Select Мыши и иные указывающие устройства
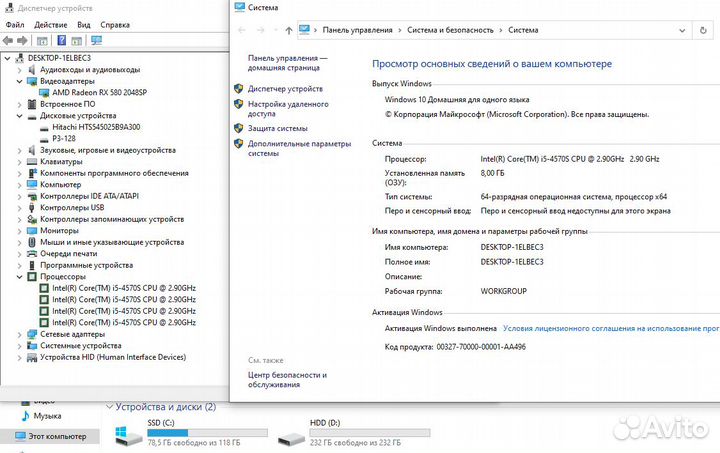Viewport: 720px width, 453px height. click(112, 242)
